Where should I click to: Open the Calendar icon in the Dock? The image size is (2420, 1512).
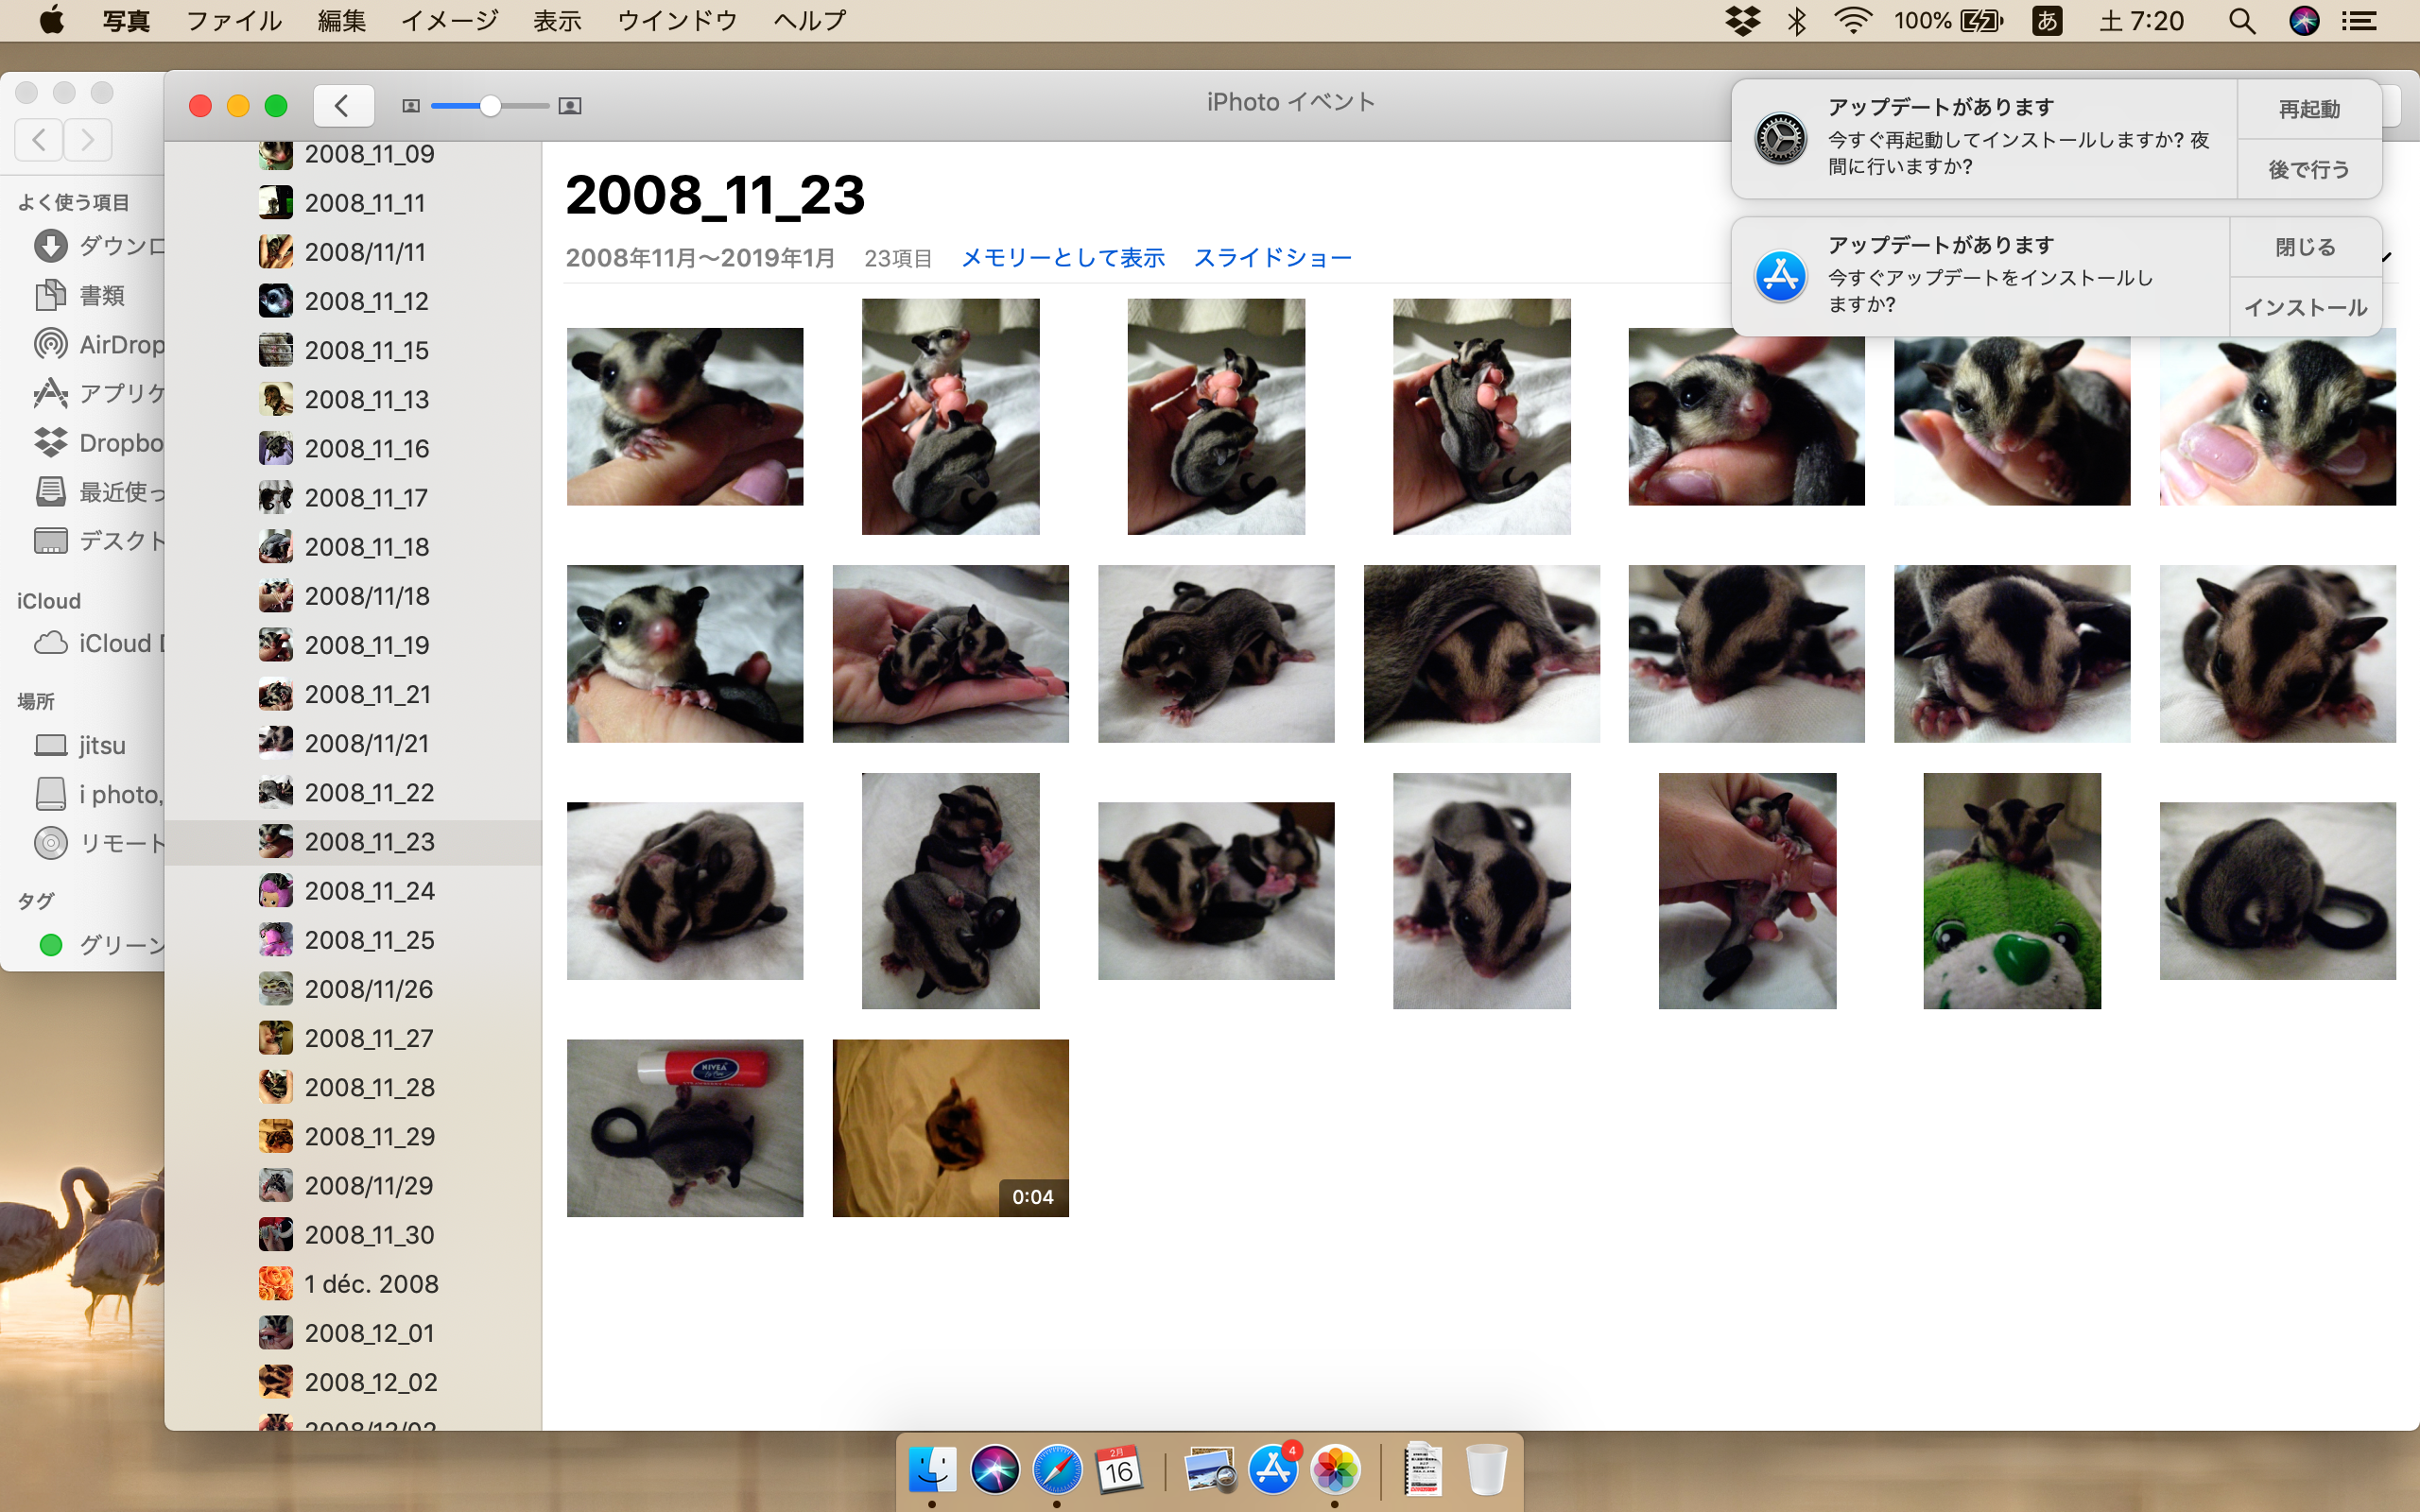[x=1118, y=1470]
